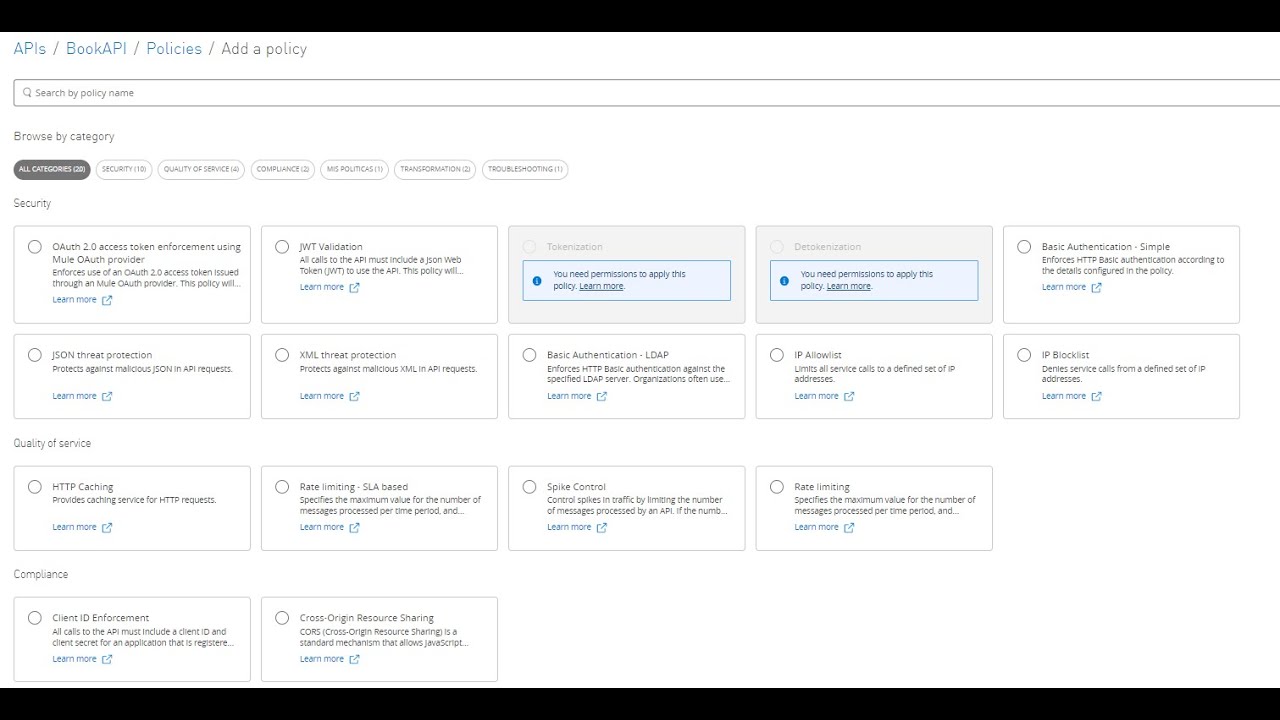1280x720 pixels.
Task: Select Spike Control radio button
Action: [x=529, y=487]
